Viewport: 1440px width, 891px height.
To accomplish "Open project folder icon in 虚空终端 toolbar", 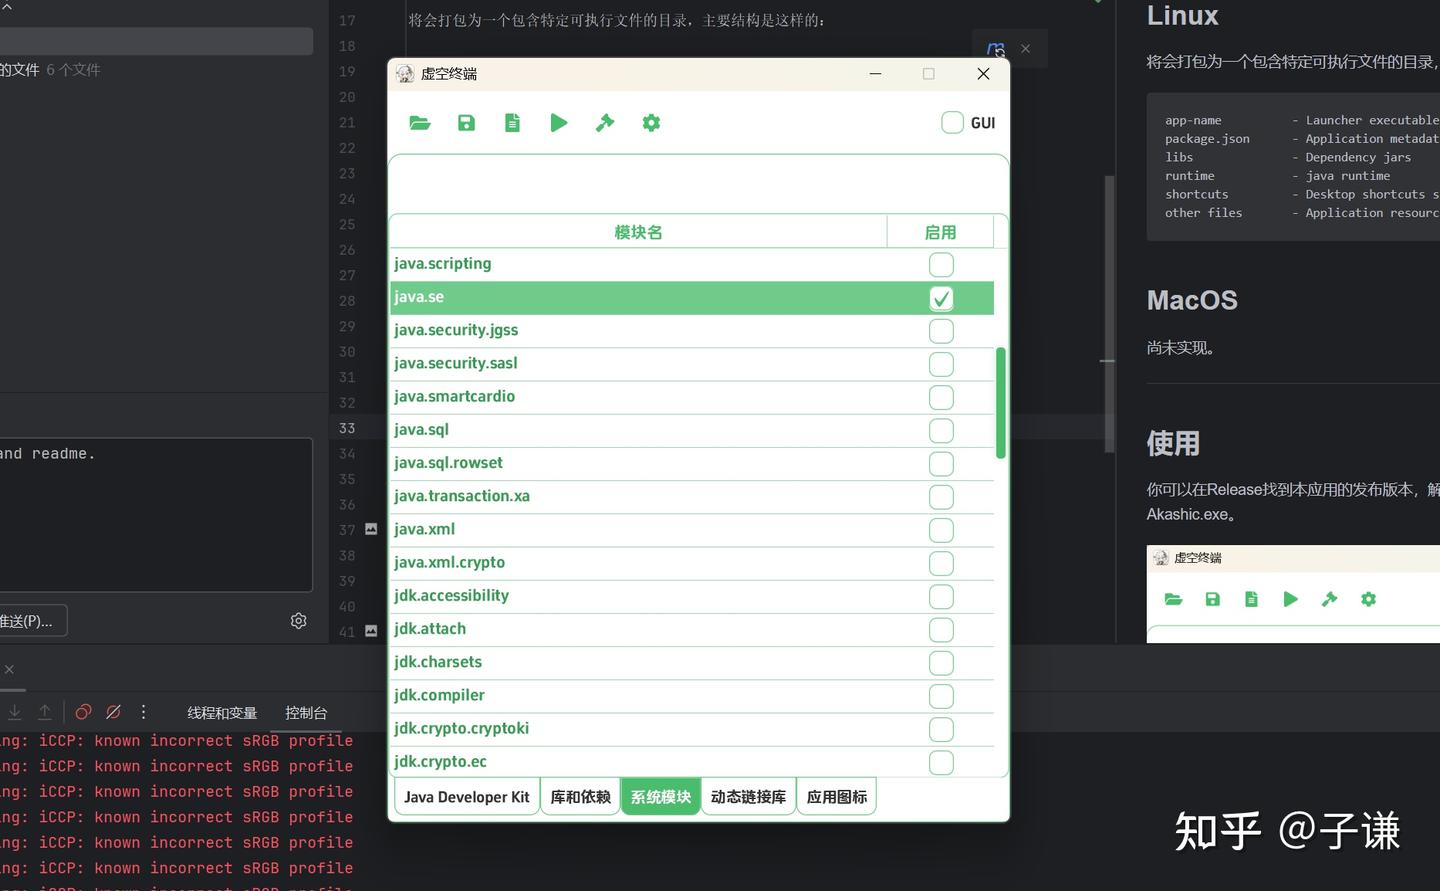I will point(420,123).
